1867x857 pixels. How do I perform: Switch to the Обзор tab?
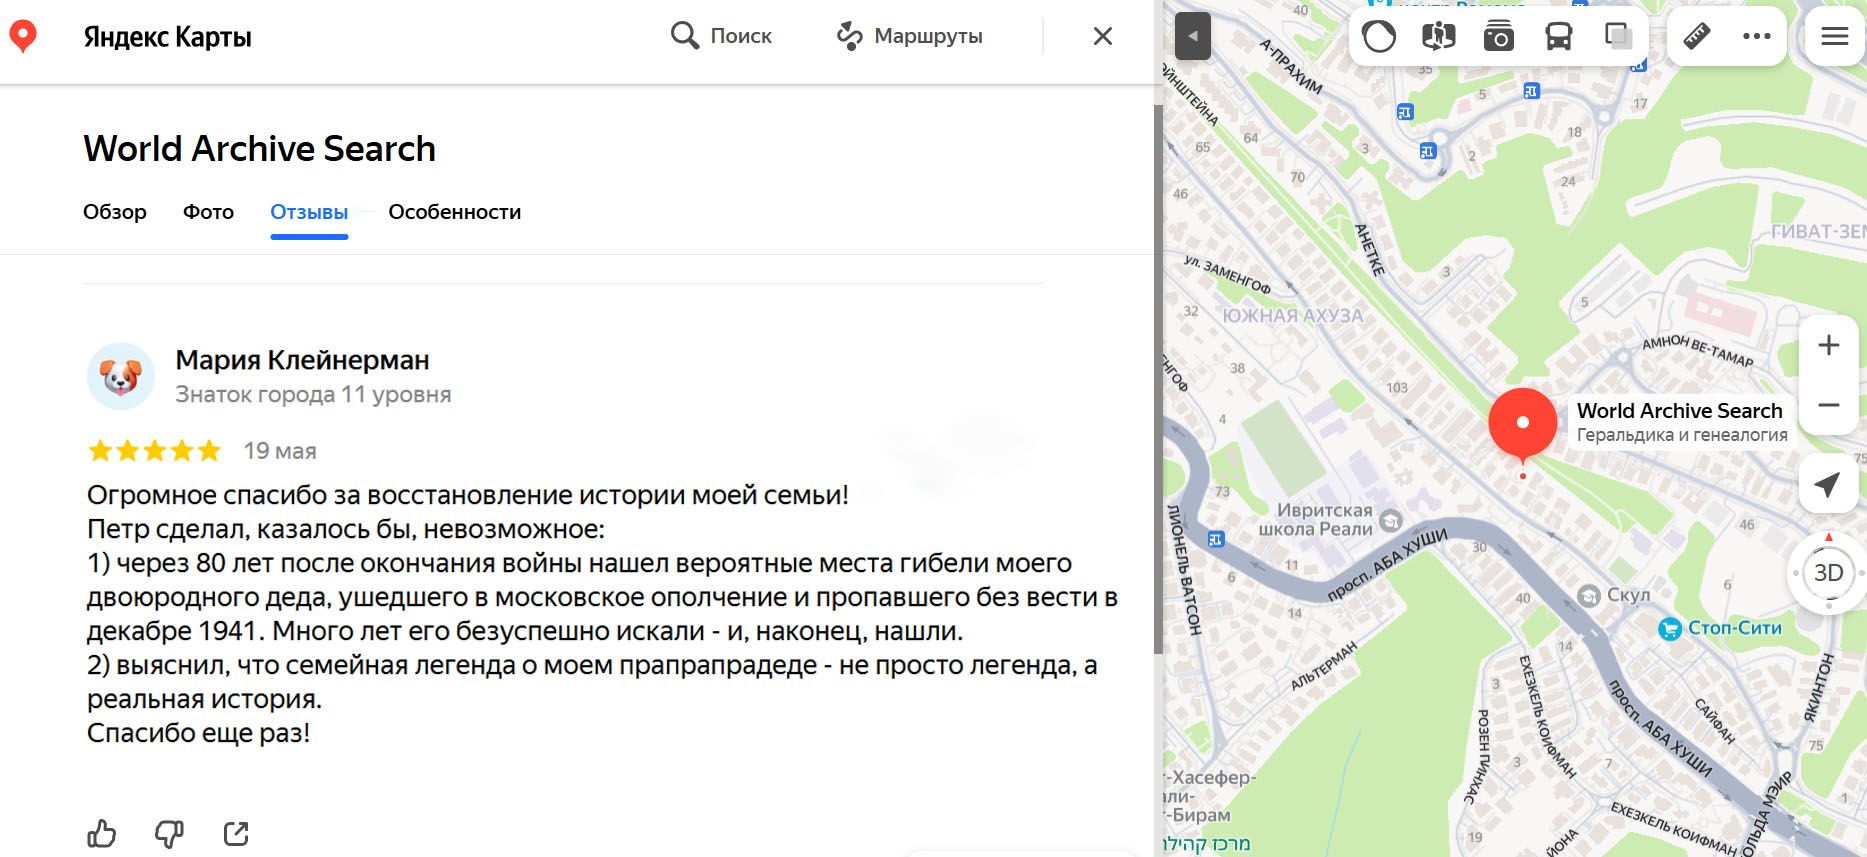(115, 212)
